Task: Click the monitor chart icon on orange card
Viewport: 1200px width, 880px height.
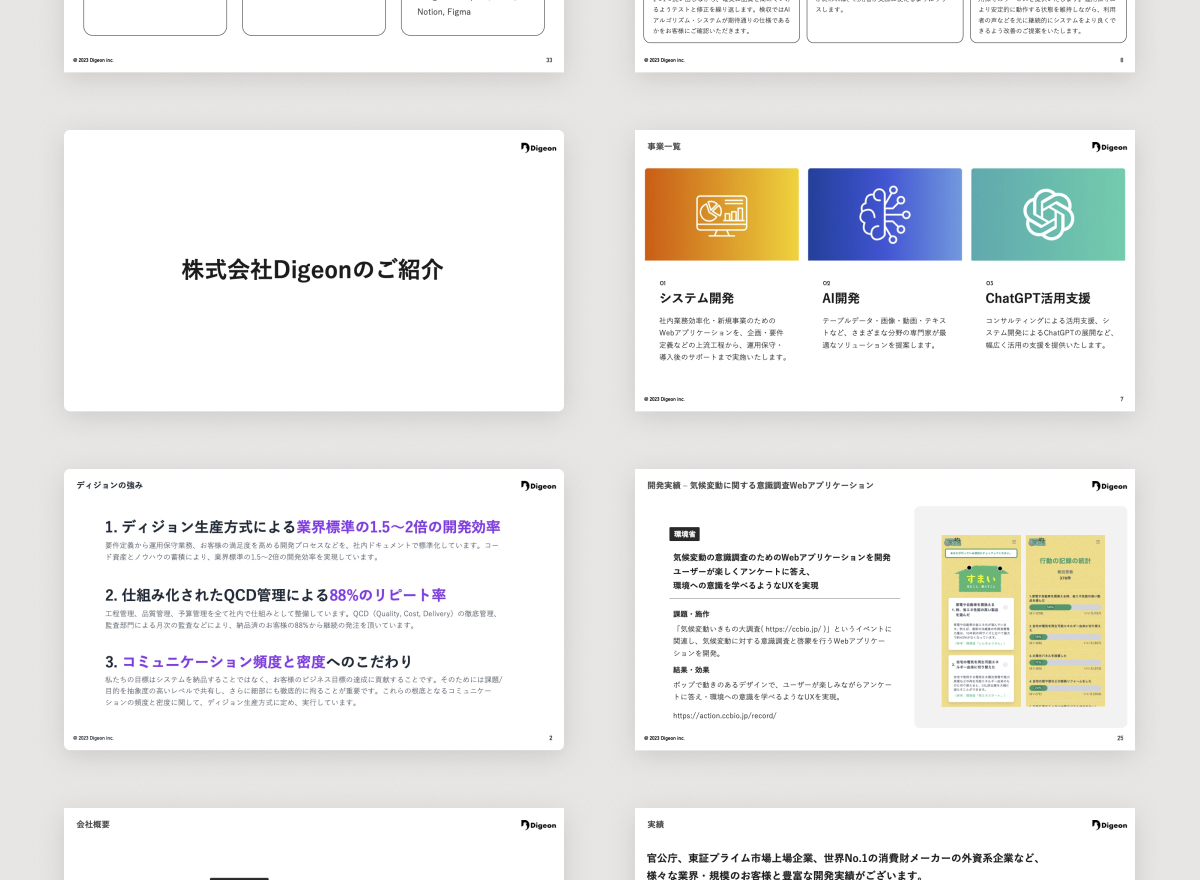Action: (721, 214)
